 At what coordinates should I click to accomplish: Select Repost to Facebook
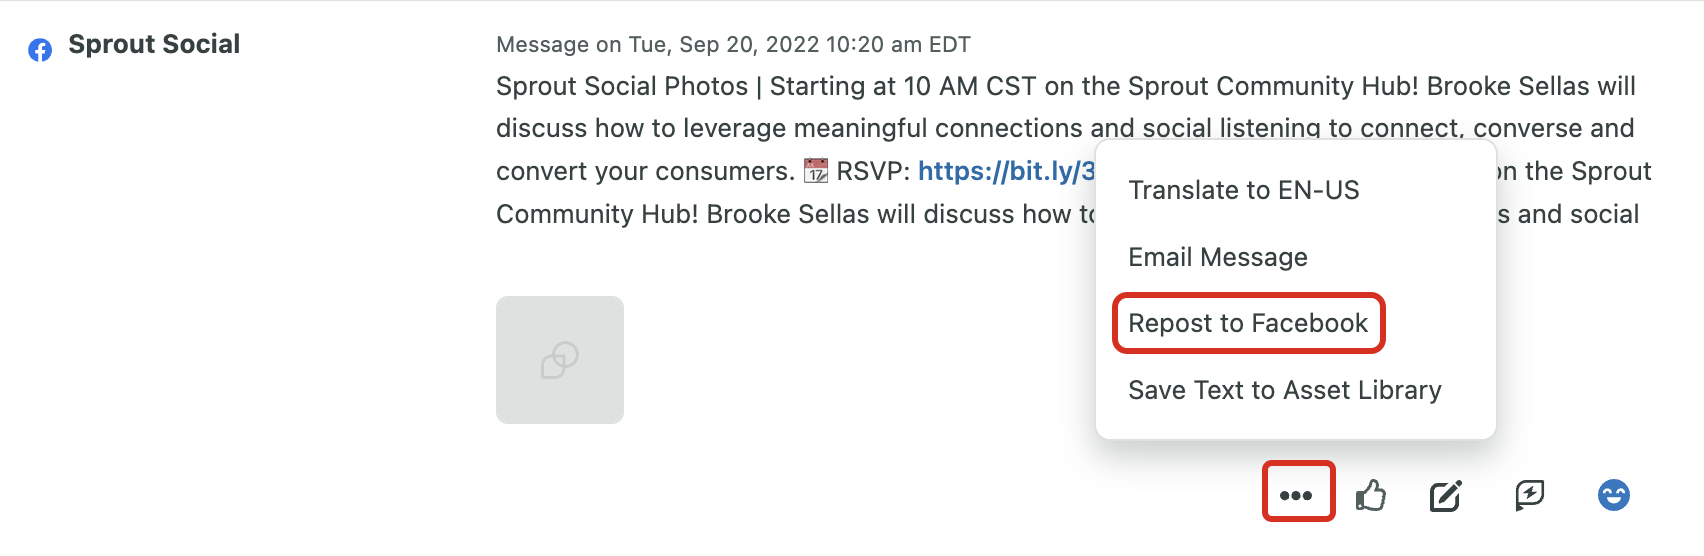(1248, 323)
